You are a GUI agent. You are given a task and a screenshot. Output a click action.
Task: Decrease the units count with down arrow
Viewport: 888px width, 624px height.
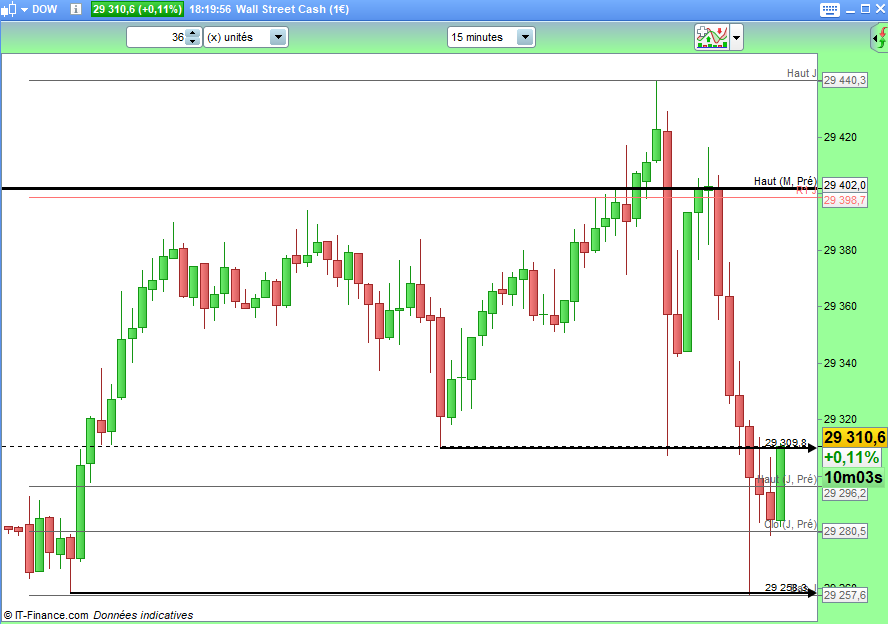click(193, 42)
